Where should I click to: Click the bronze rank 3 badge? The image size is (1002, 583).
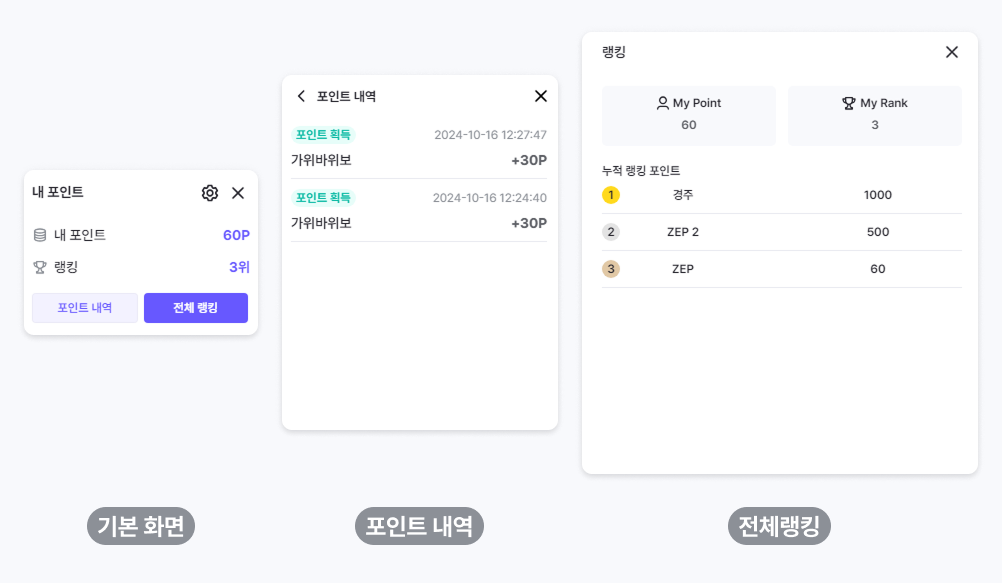(x=611, y=269)
